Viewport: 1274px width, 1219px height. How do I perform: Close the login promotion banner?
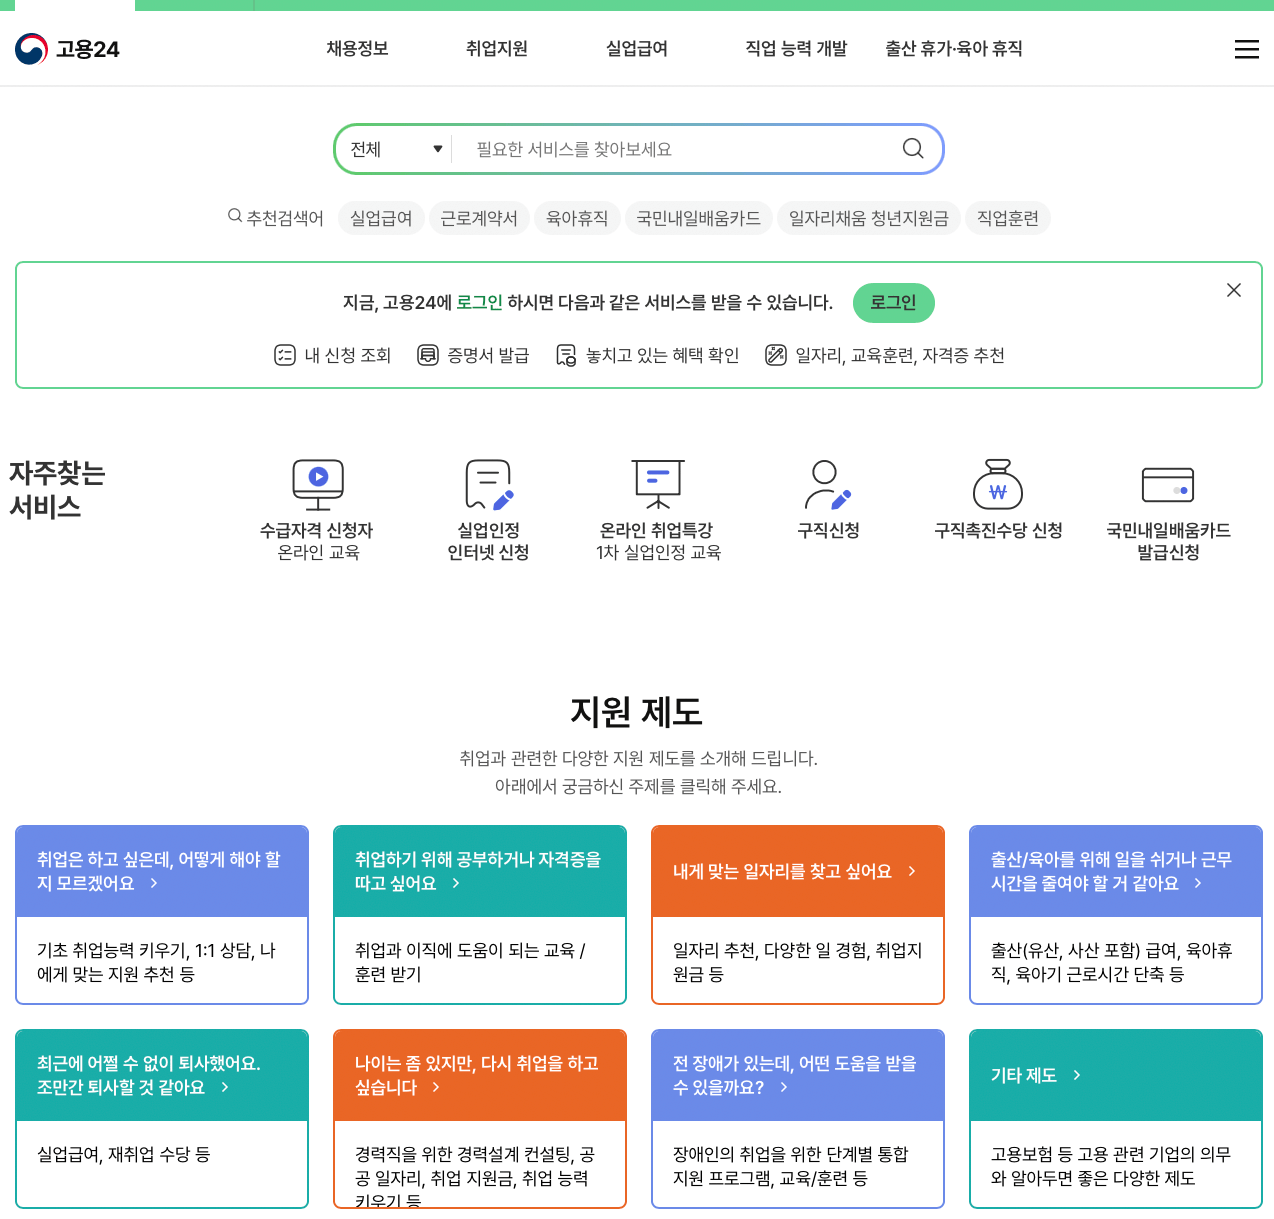(x=1233, y=290)
